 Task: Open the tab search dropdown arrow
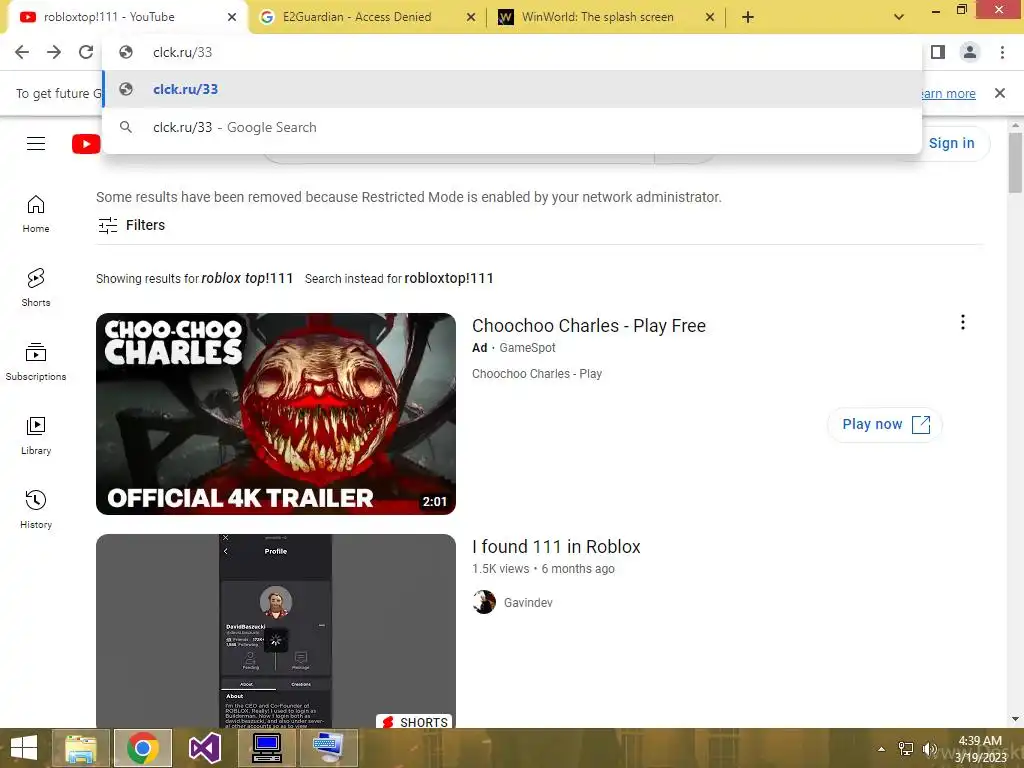(x=899, y=17)
